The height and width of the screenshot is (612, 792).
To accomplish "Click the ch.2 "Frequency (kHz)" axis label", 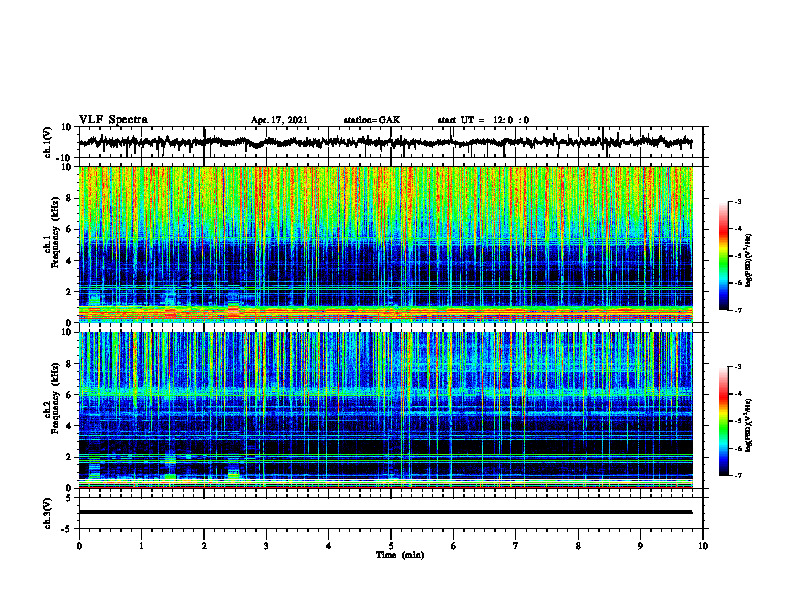I will pyautogui.click(x=56, y=398).
